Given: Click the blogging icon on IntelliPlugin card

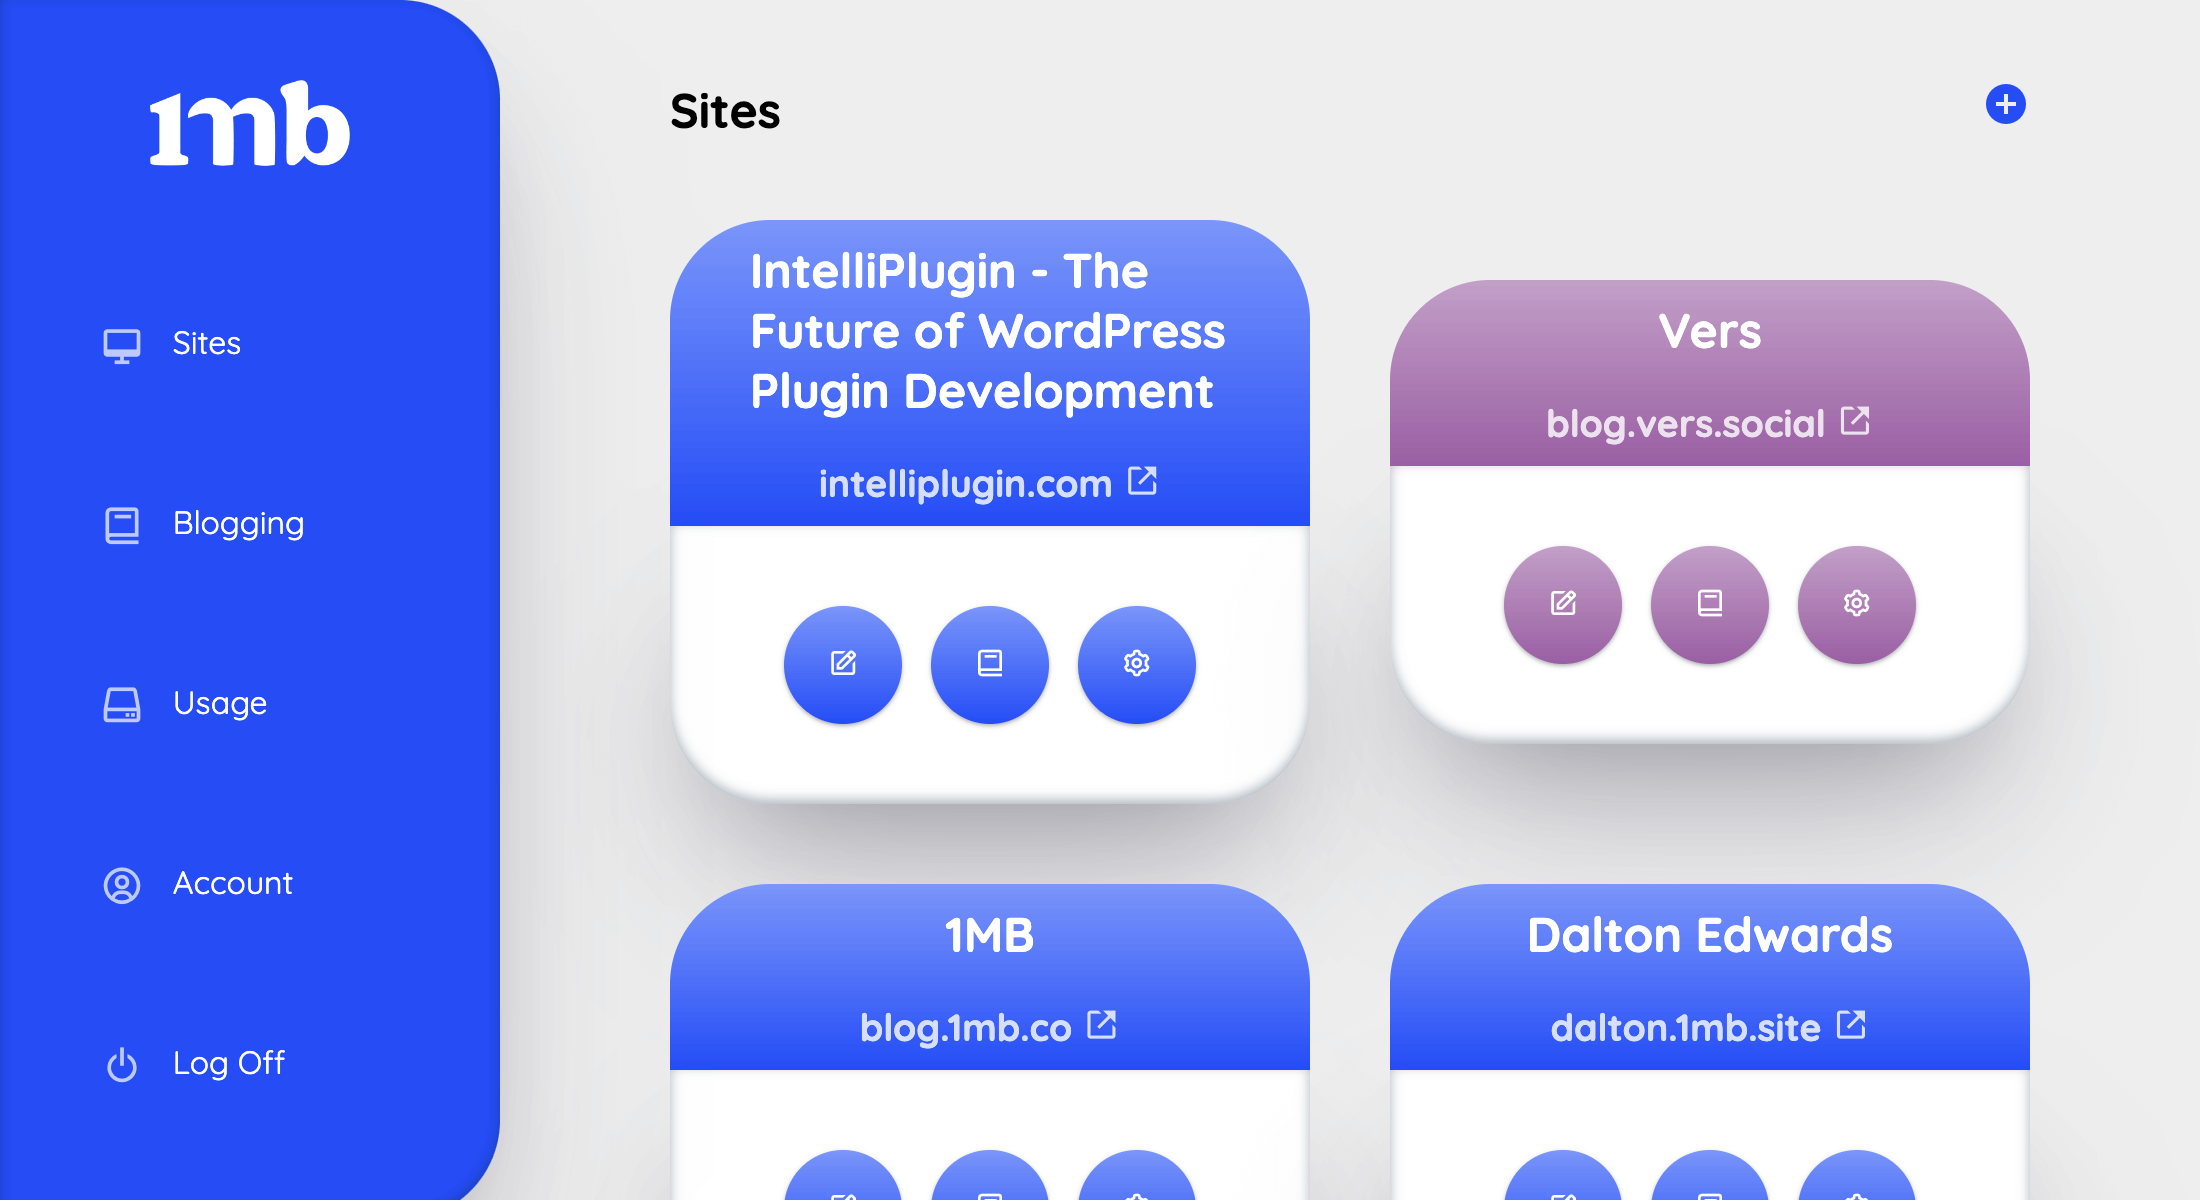Looking at the screenshot, I should [x=991, y=664].
